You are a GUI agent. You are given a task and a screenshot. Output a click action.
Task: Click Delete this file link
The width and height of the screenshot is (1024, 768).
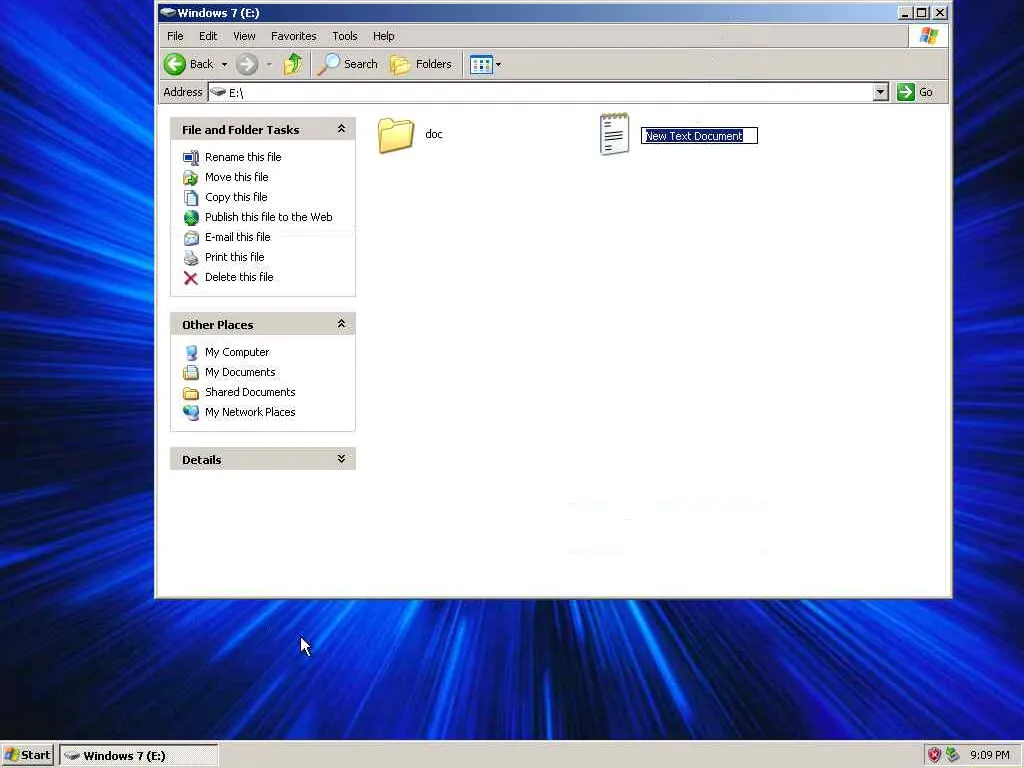239,277
